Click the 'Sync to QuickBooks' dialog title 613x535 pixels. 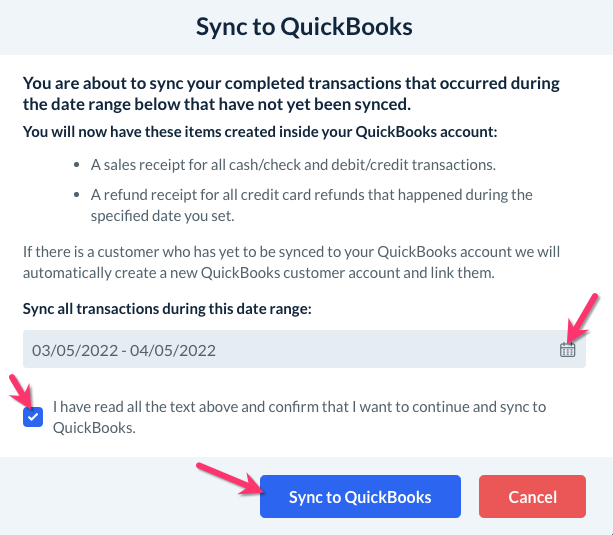(x=305, y=26)
